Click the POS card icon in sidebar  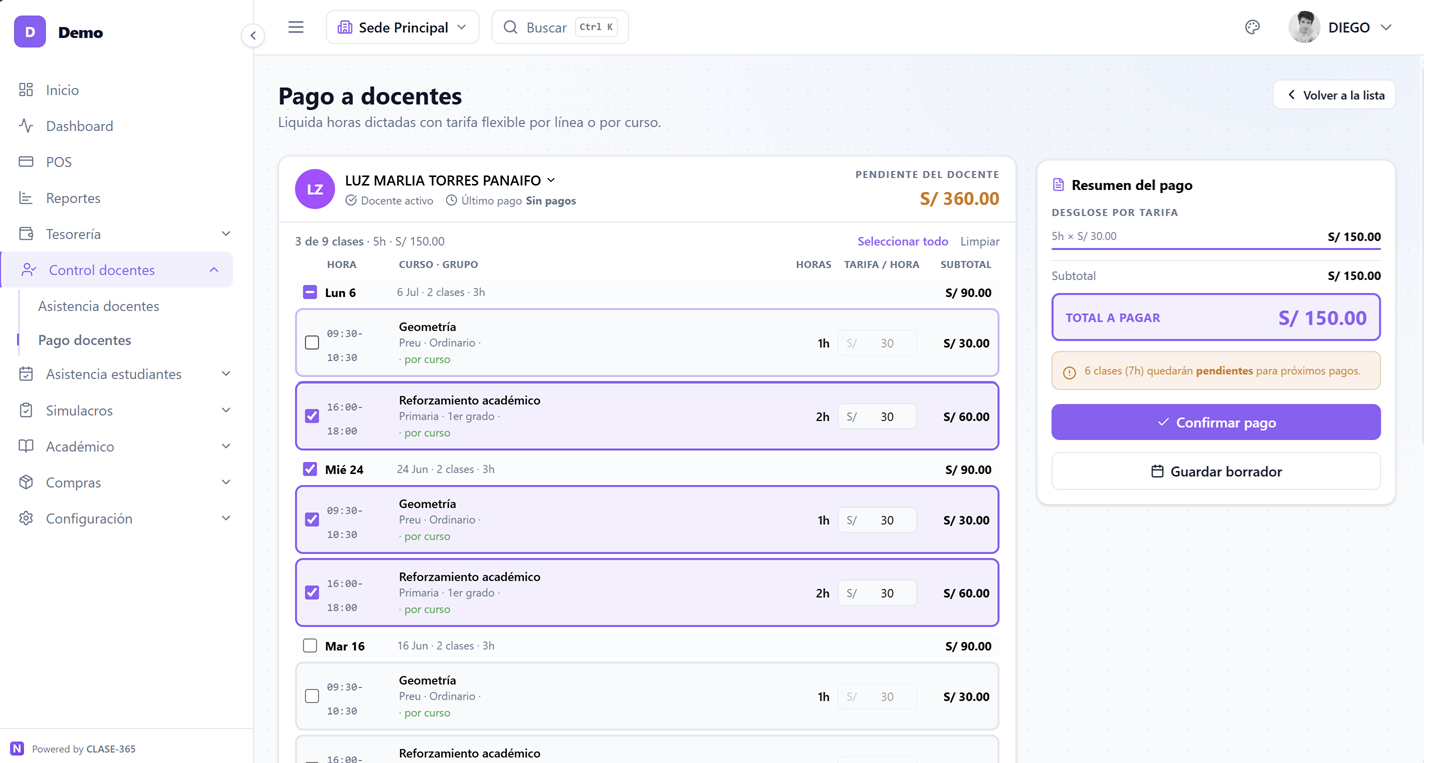(26, 162)
